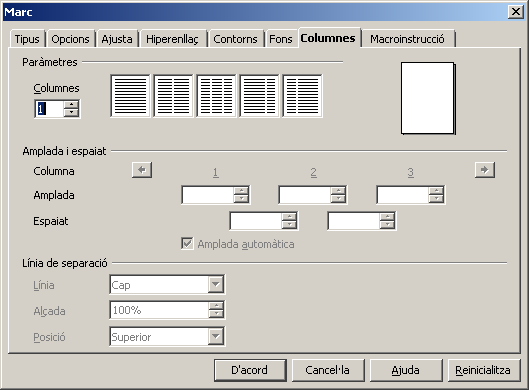This screenshot has height=390, width=529.
Task: Select two columns with wider right preset
Action: [303, 96]
